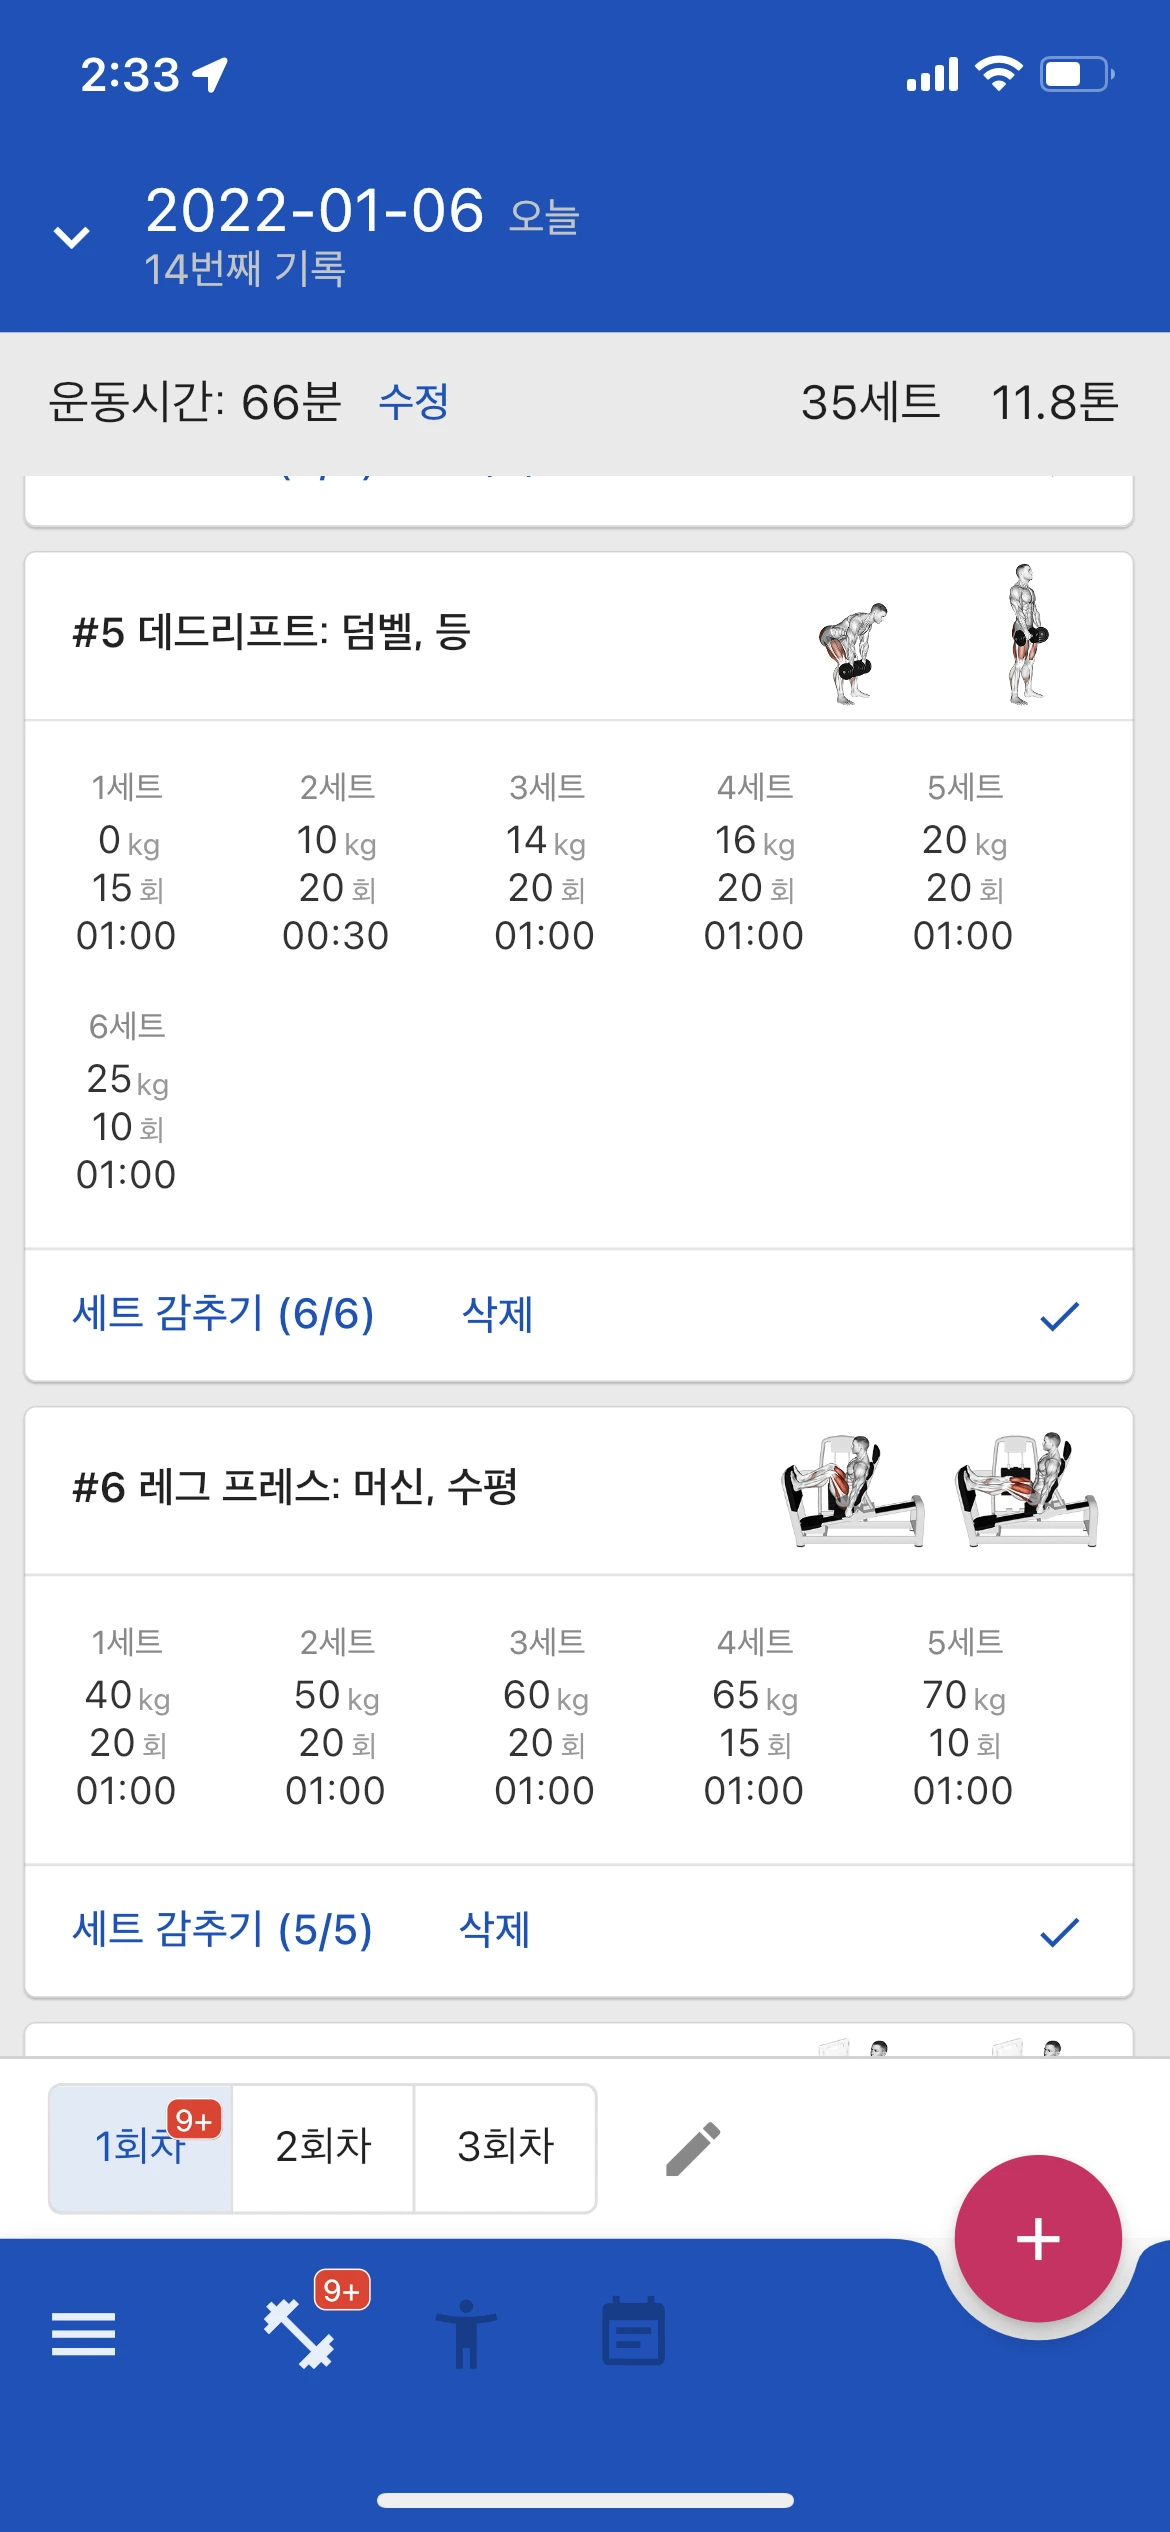Switch to the 3회차 tab
This screenshot has width=1170, height=2532.
pos(505,2147)
